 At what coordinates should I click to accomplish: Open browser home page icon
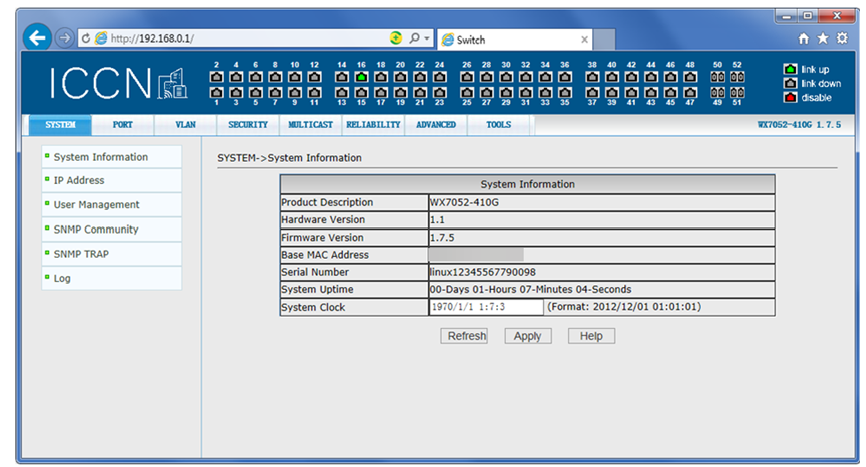(x=805, y=38)
